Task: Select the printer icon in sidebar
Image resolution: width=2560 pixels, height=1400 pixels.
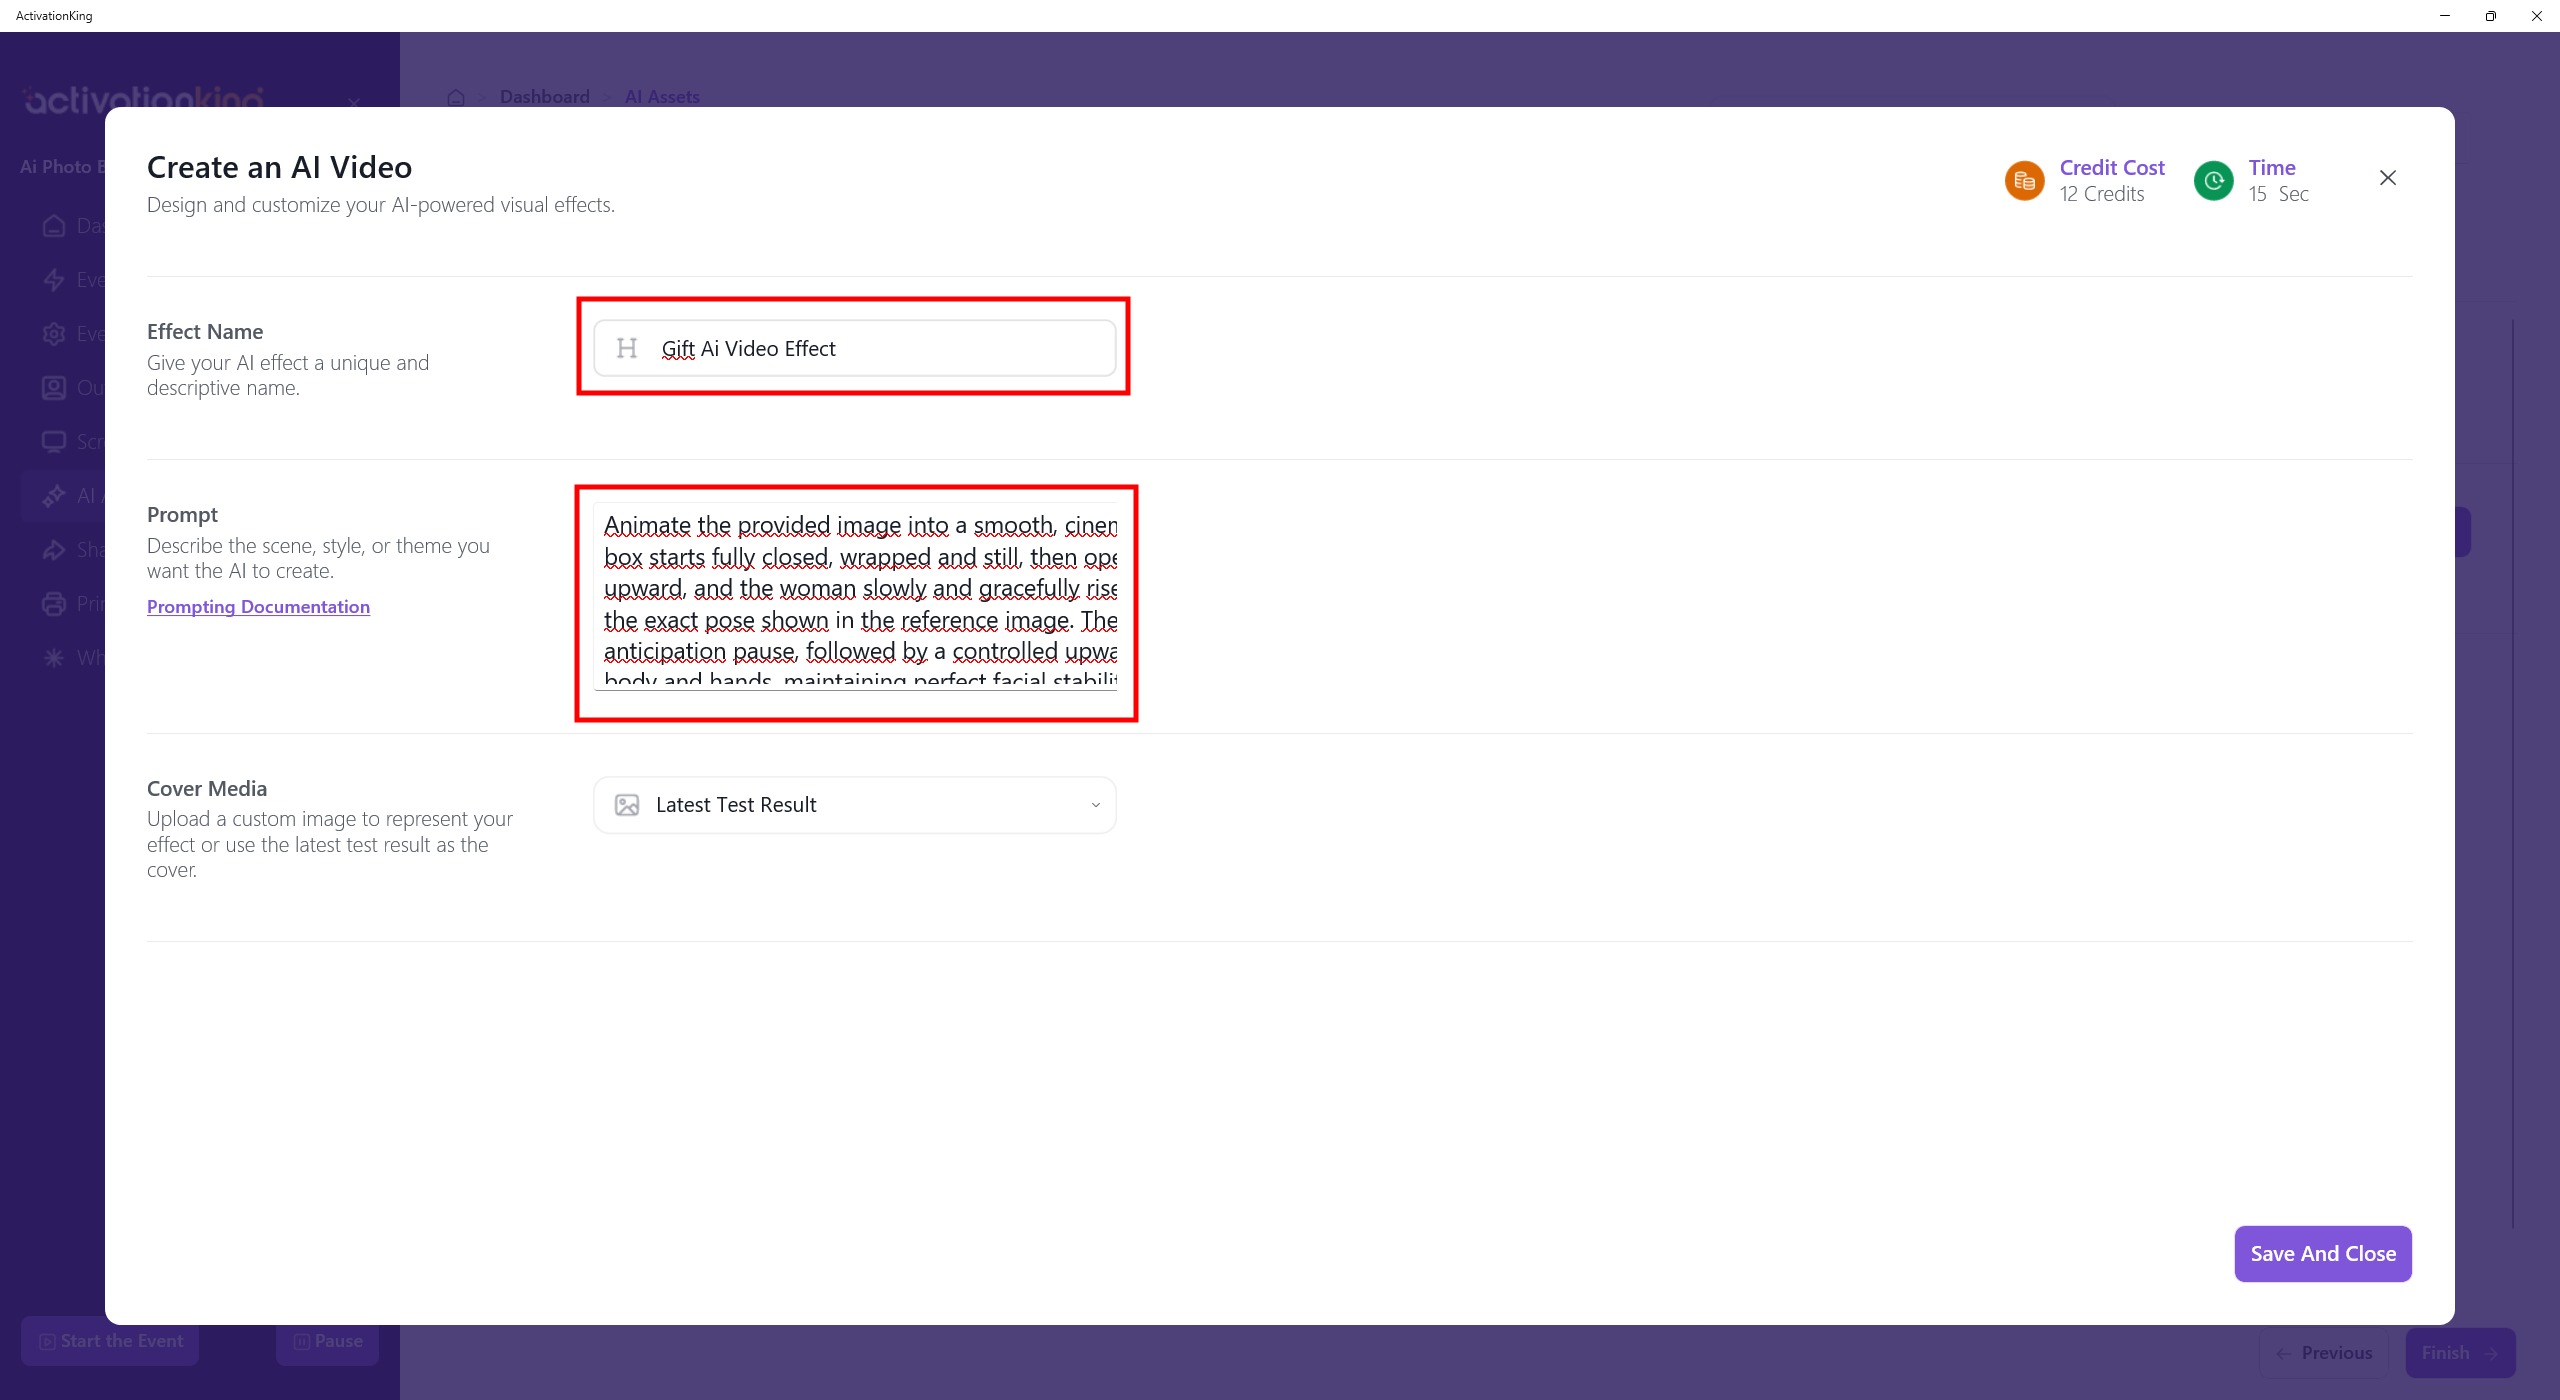Action: pos(54,604)
